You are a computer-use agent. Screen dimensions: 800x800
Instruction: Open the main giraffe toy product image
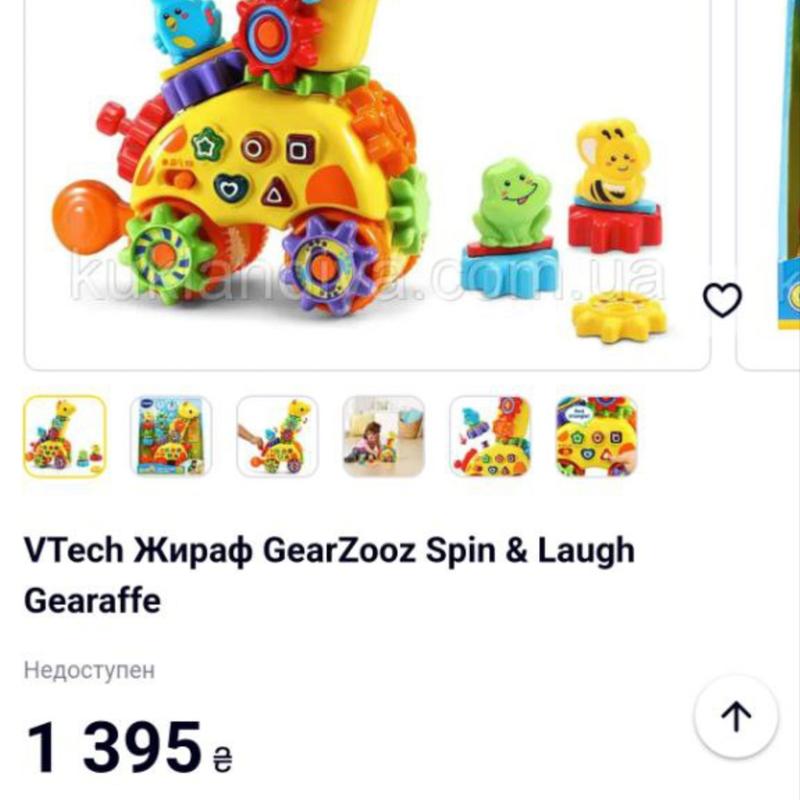click(x=367, y=184)
